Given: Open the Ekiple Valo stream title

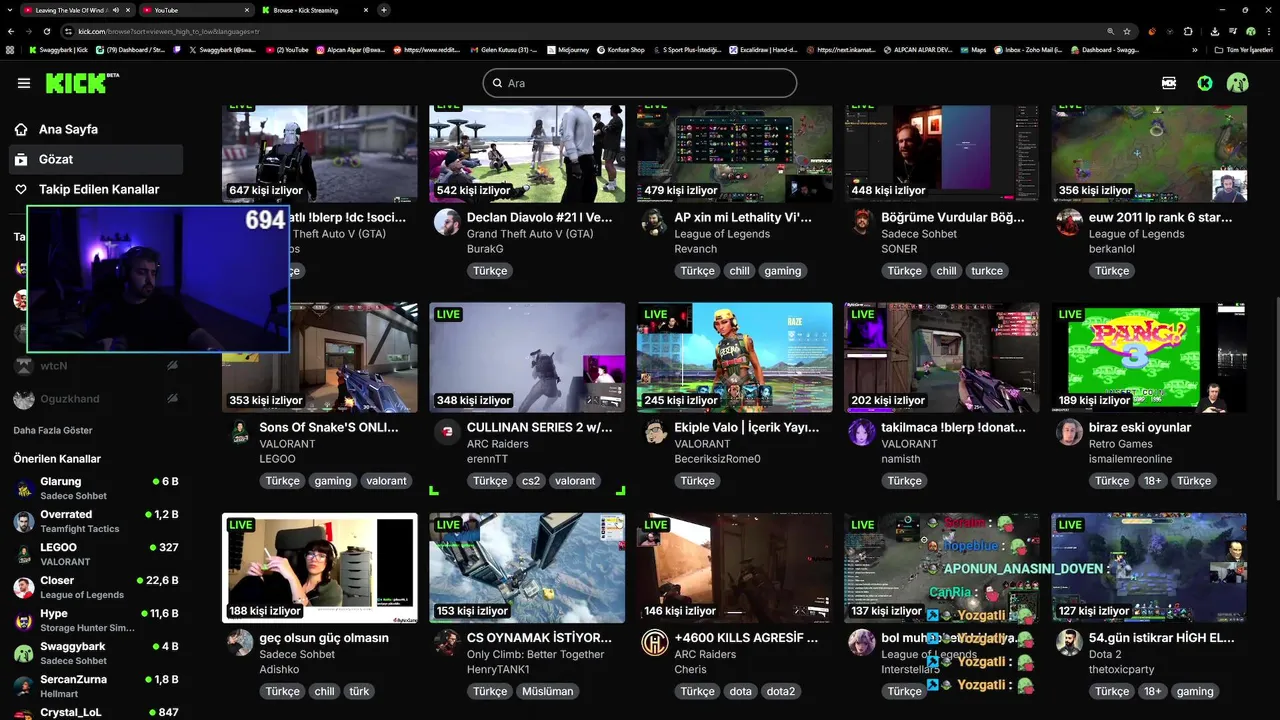Looking at the screenshot, I should coord(747,427).
